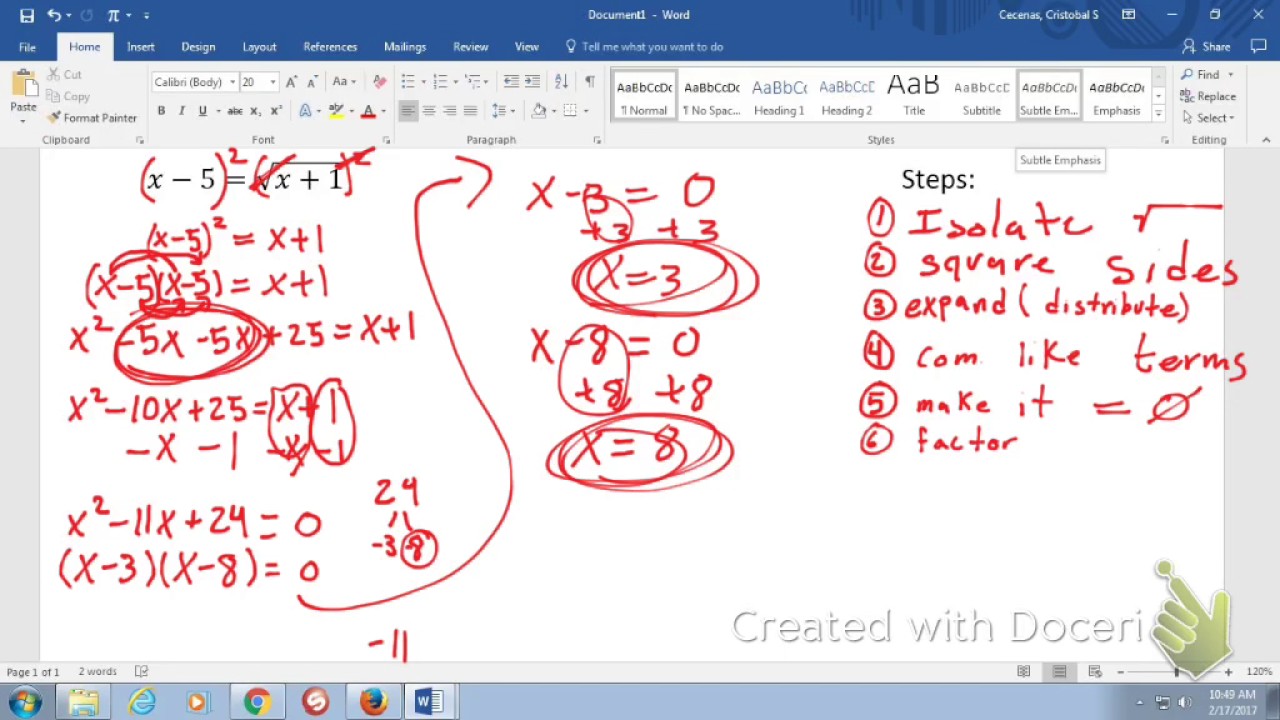Open Ribbon Display Options icon
Image resolution: width=1280 pixels, height=720 pixels.
pyautogui.click(x=1128, y=15)
